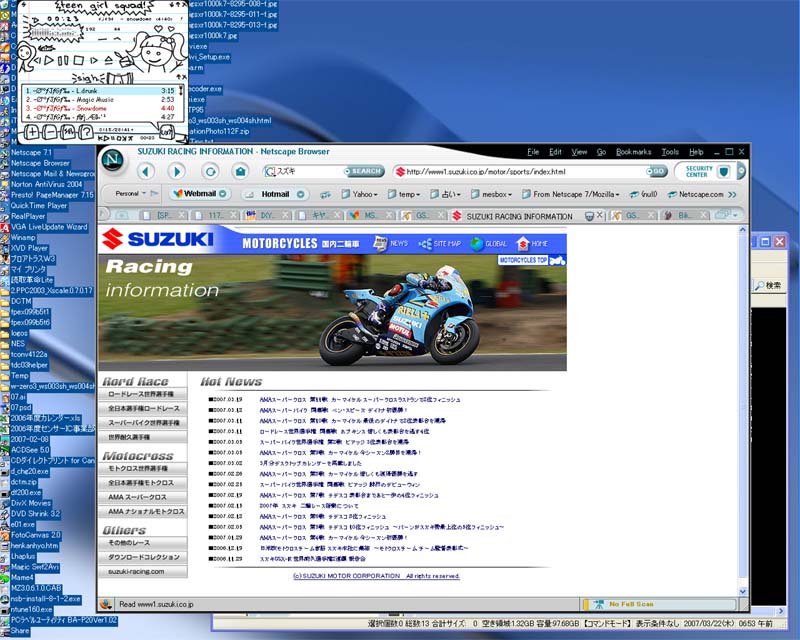
Task: Click the spiky seek bar in player
Action: tap(56, 33)
